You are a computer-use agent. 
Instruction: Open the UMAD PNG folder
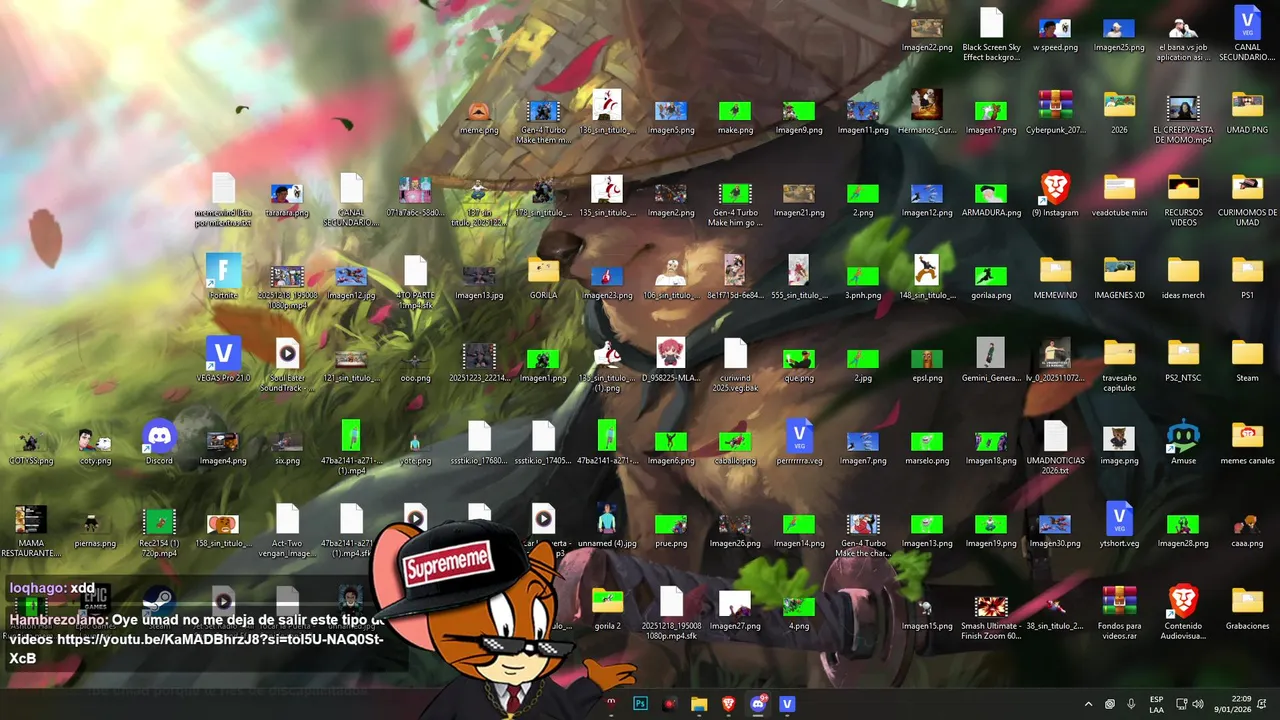[1247, 112]
